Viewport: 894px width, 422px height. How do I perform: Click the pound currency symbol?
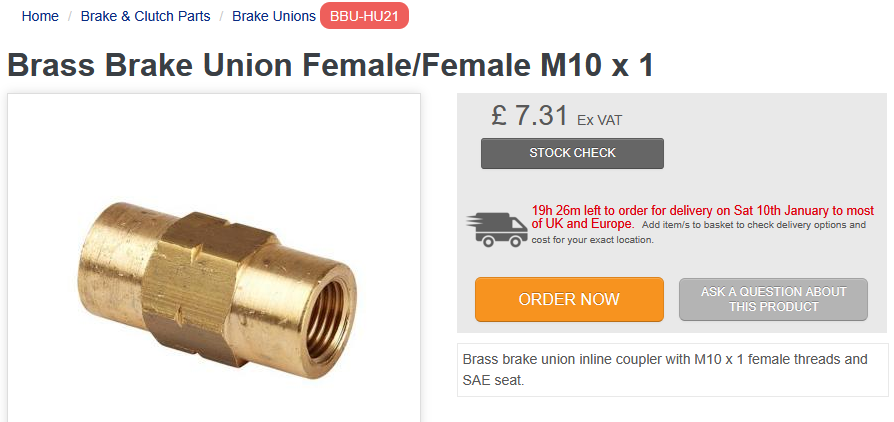click(x=499, y=116)
